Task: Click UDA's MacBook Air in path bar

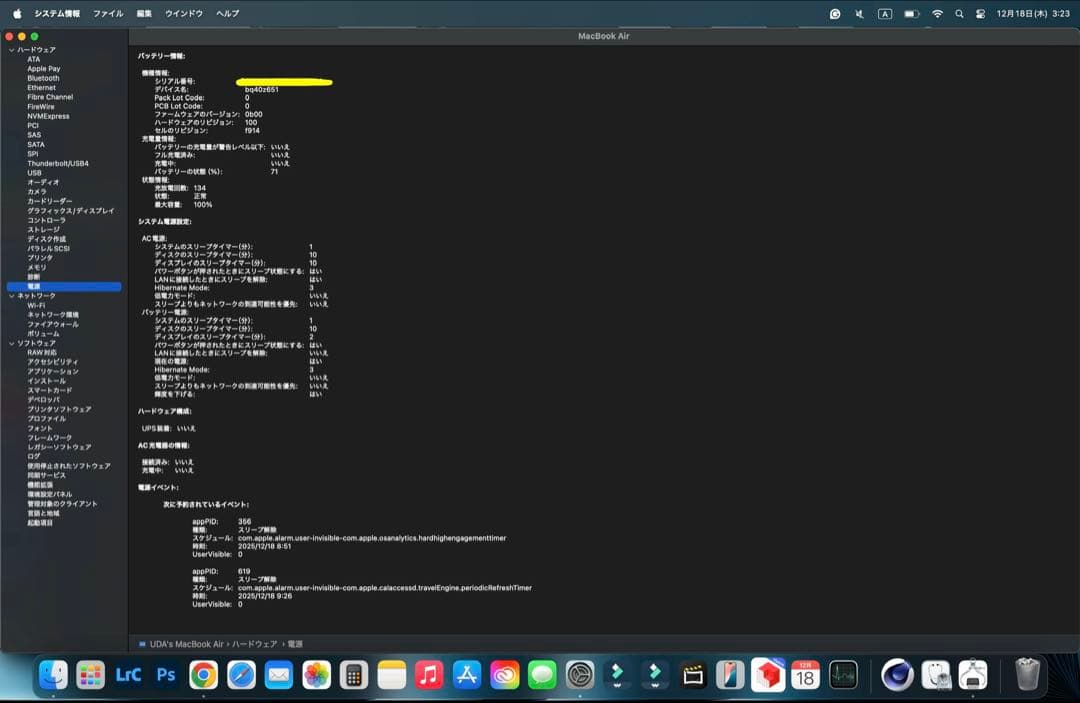Action: (x=186, y=645)
